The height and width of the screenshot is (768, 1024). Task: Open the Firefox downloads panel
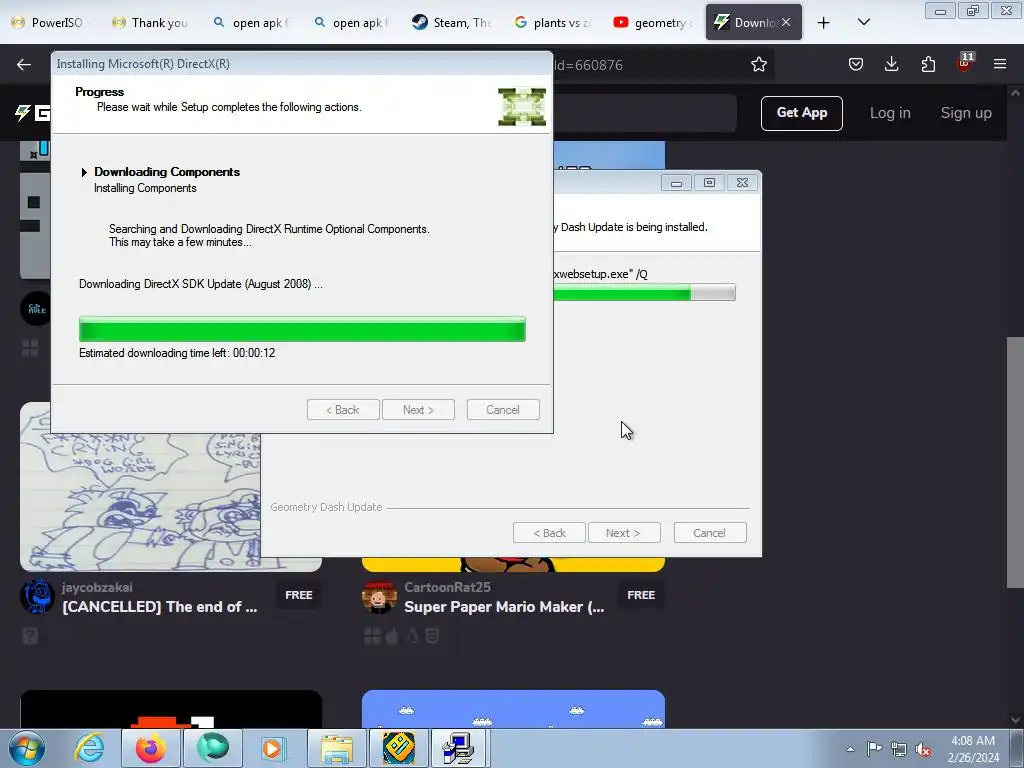click(x=891, y=64)
